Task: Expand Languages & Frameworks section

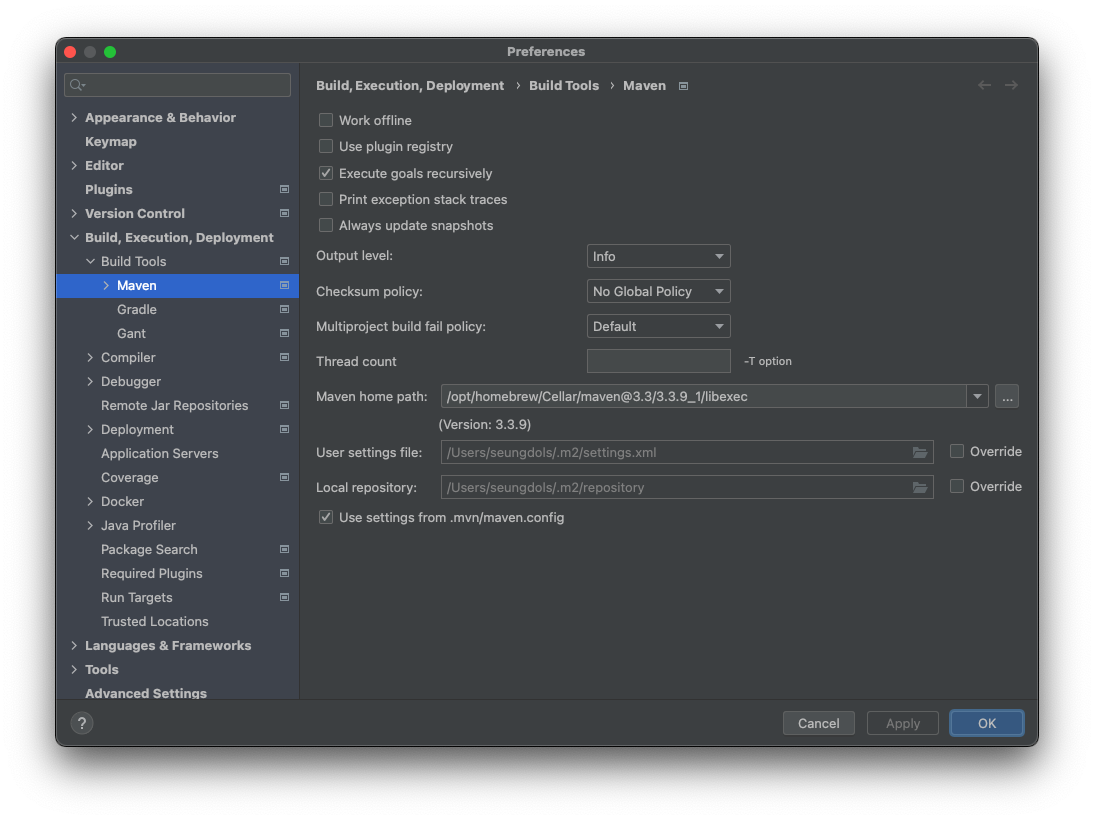Action: [74, 646]
